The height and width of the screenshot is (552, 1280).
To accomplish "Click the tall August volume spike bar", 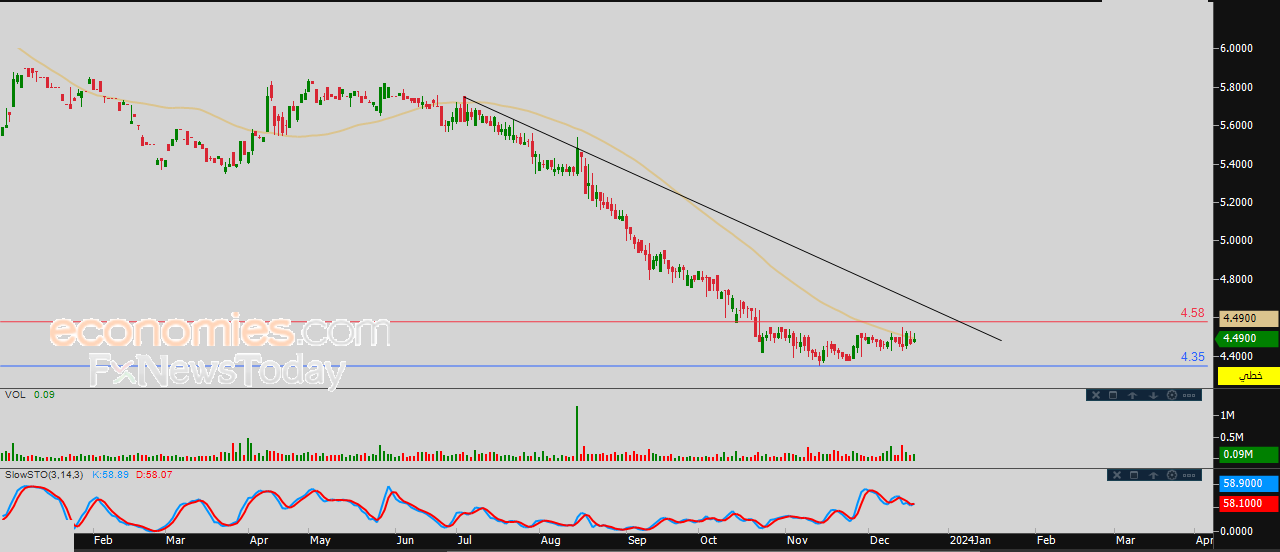I will click(577, 433).
